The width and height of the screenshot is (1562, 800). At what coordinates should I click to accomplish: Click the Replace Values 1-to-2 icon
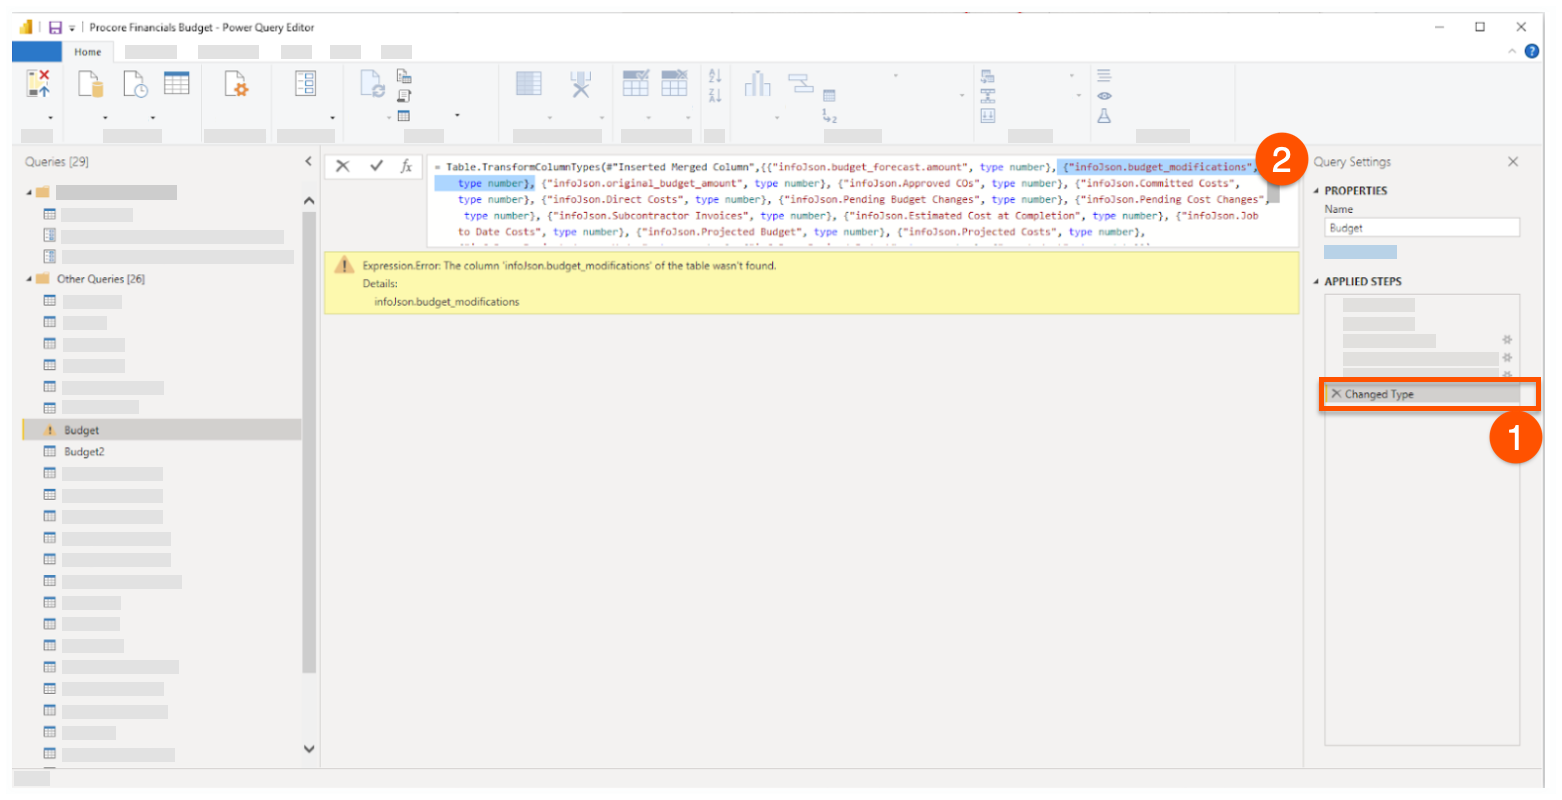point(830,117)
